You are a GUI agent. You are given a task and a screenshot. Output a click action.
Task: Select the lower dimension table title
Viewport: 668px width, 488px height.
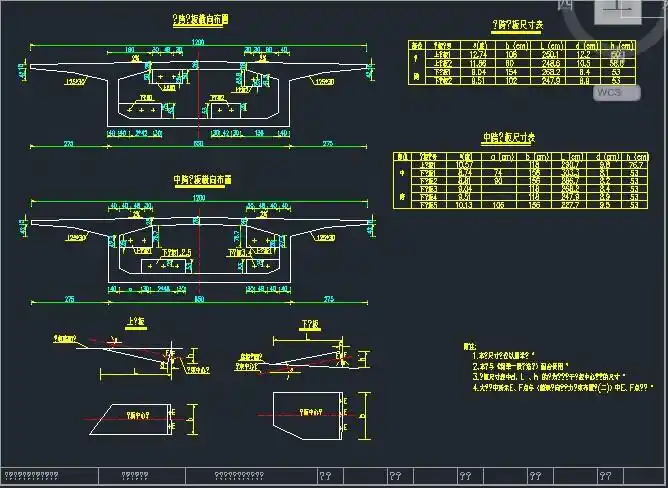(x=509, y=139)
